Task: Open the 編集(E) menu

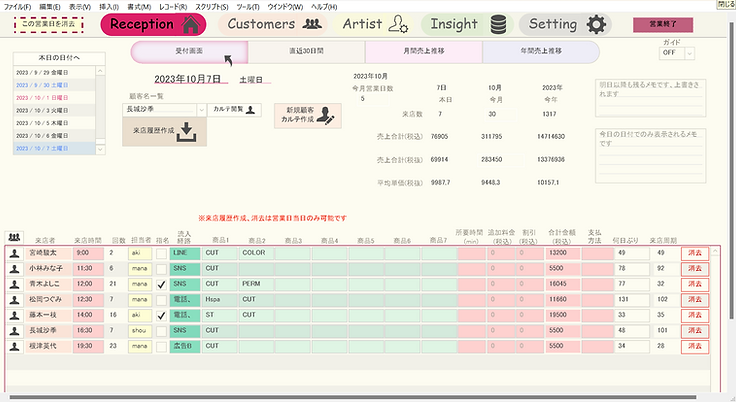Action: pos(49,7)
